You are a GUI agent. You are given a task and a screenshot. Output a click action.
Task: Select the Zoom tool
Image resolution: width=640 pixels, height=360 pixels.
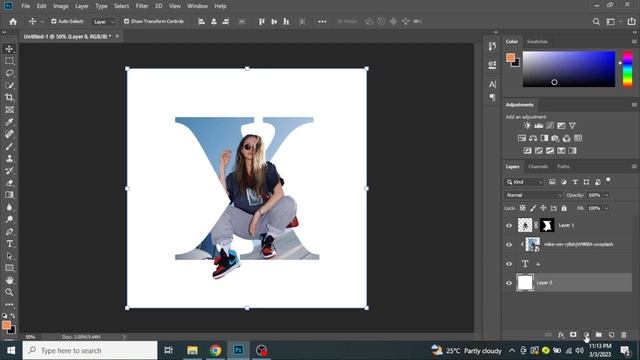tap(9, 292)
